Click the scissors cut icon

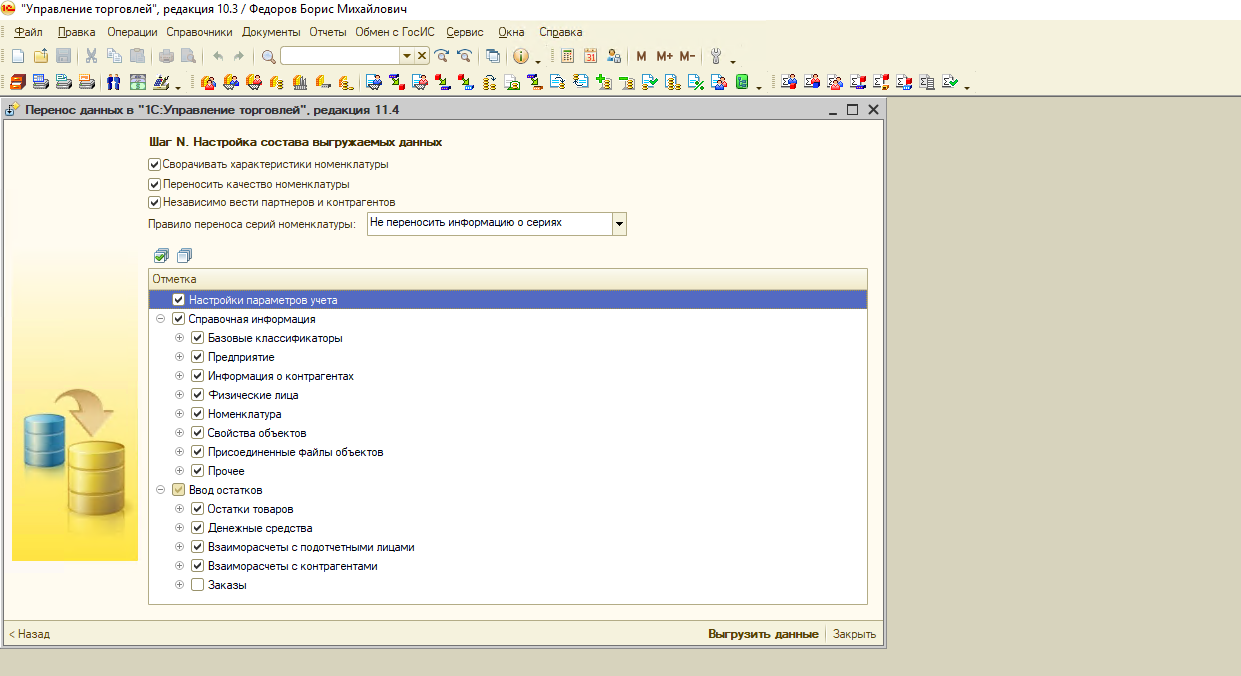click(x=91, y=56)
